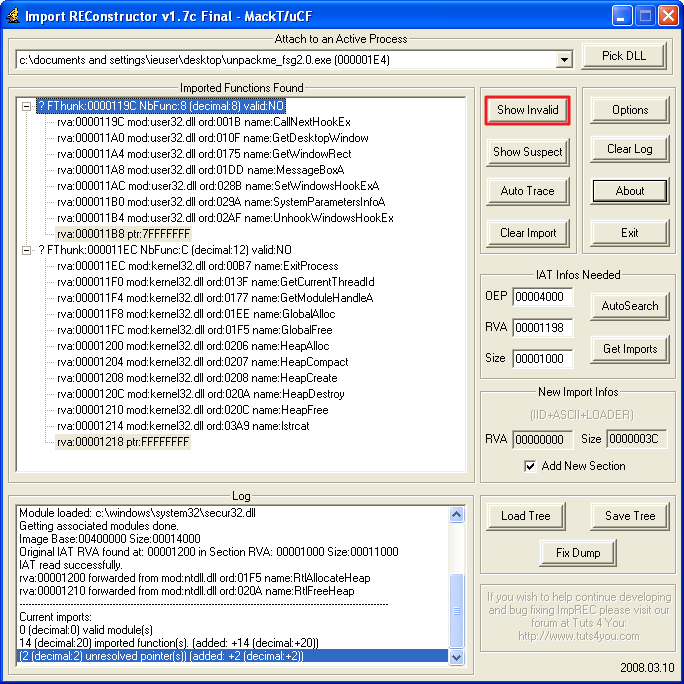
Task: Click the IAT RVA field 00001198
Action: coord(542,328)
